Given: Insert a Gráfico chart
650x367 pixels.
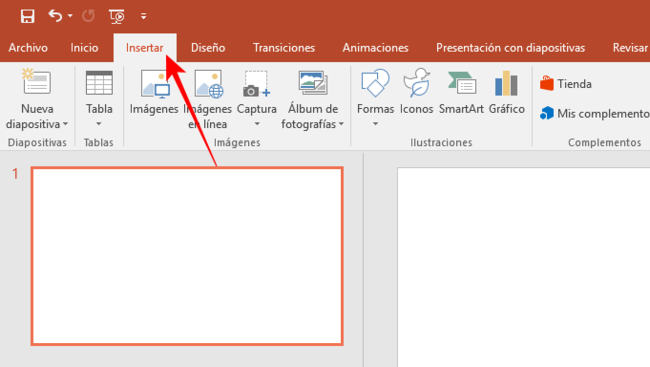Looking at the screenshot, I should (507, 92).
